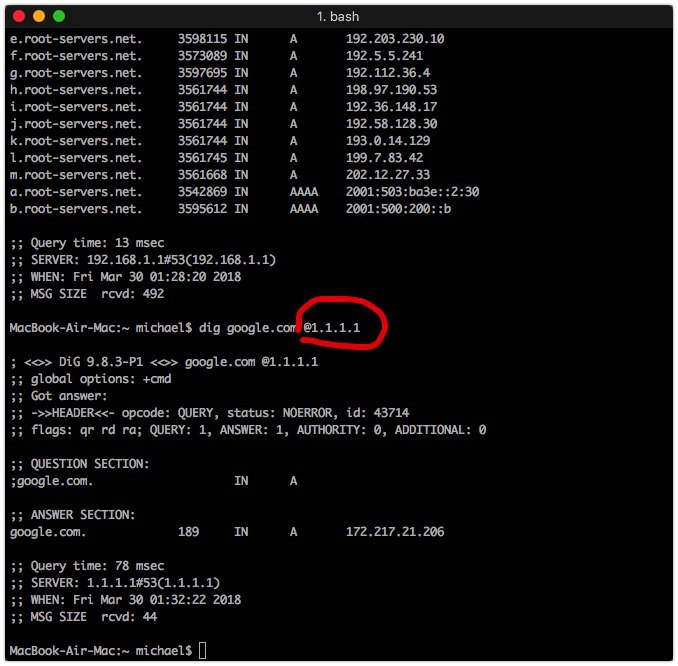The height and width of the screenshot is (666, 678).
Task: Click the @1.1.1.1 argument in the command
Action: [332, 328]
